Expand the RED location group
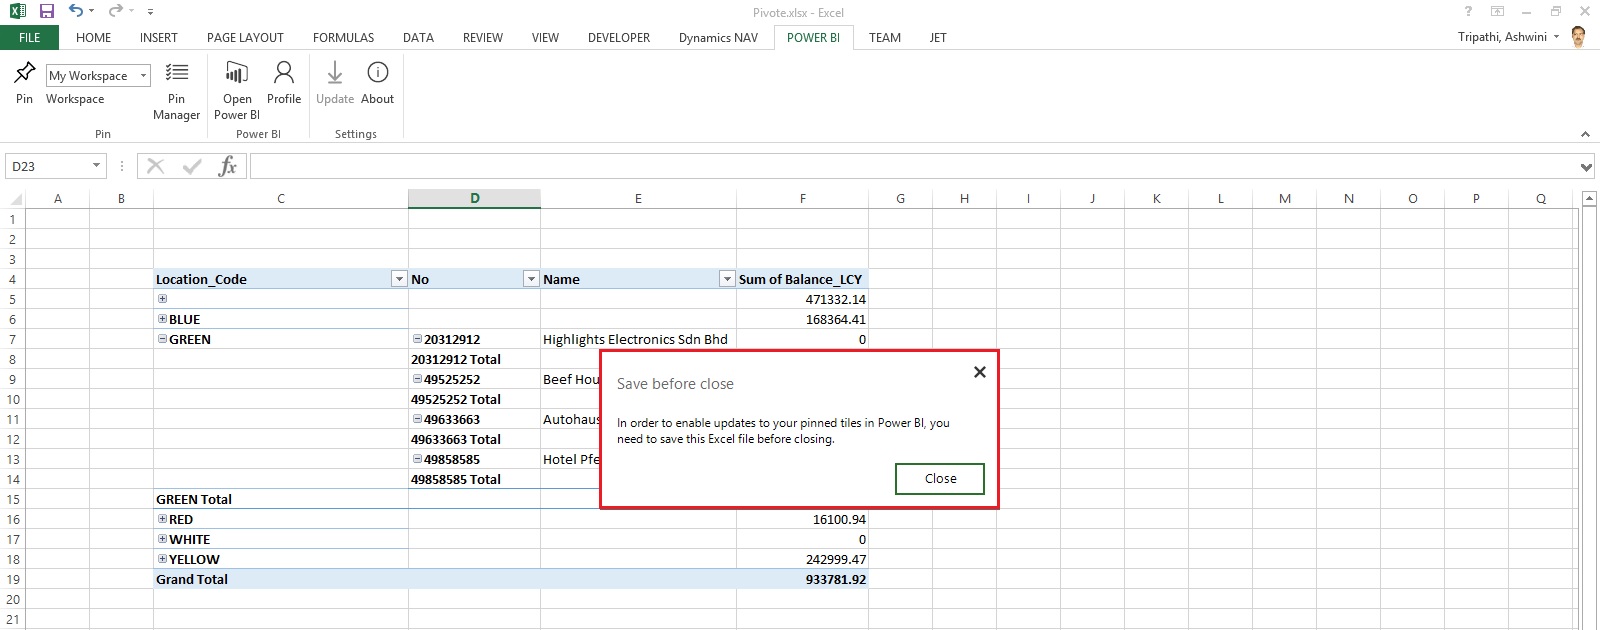 pyautogui.click(x=162, y=519)
